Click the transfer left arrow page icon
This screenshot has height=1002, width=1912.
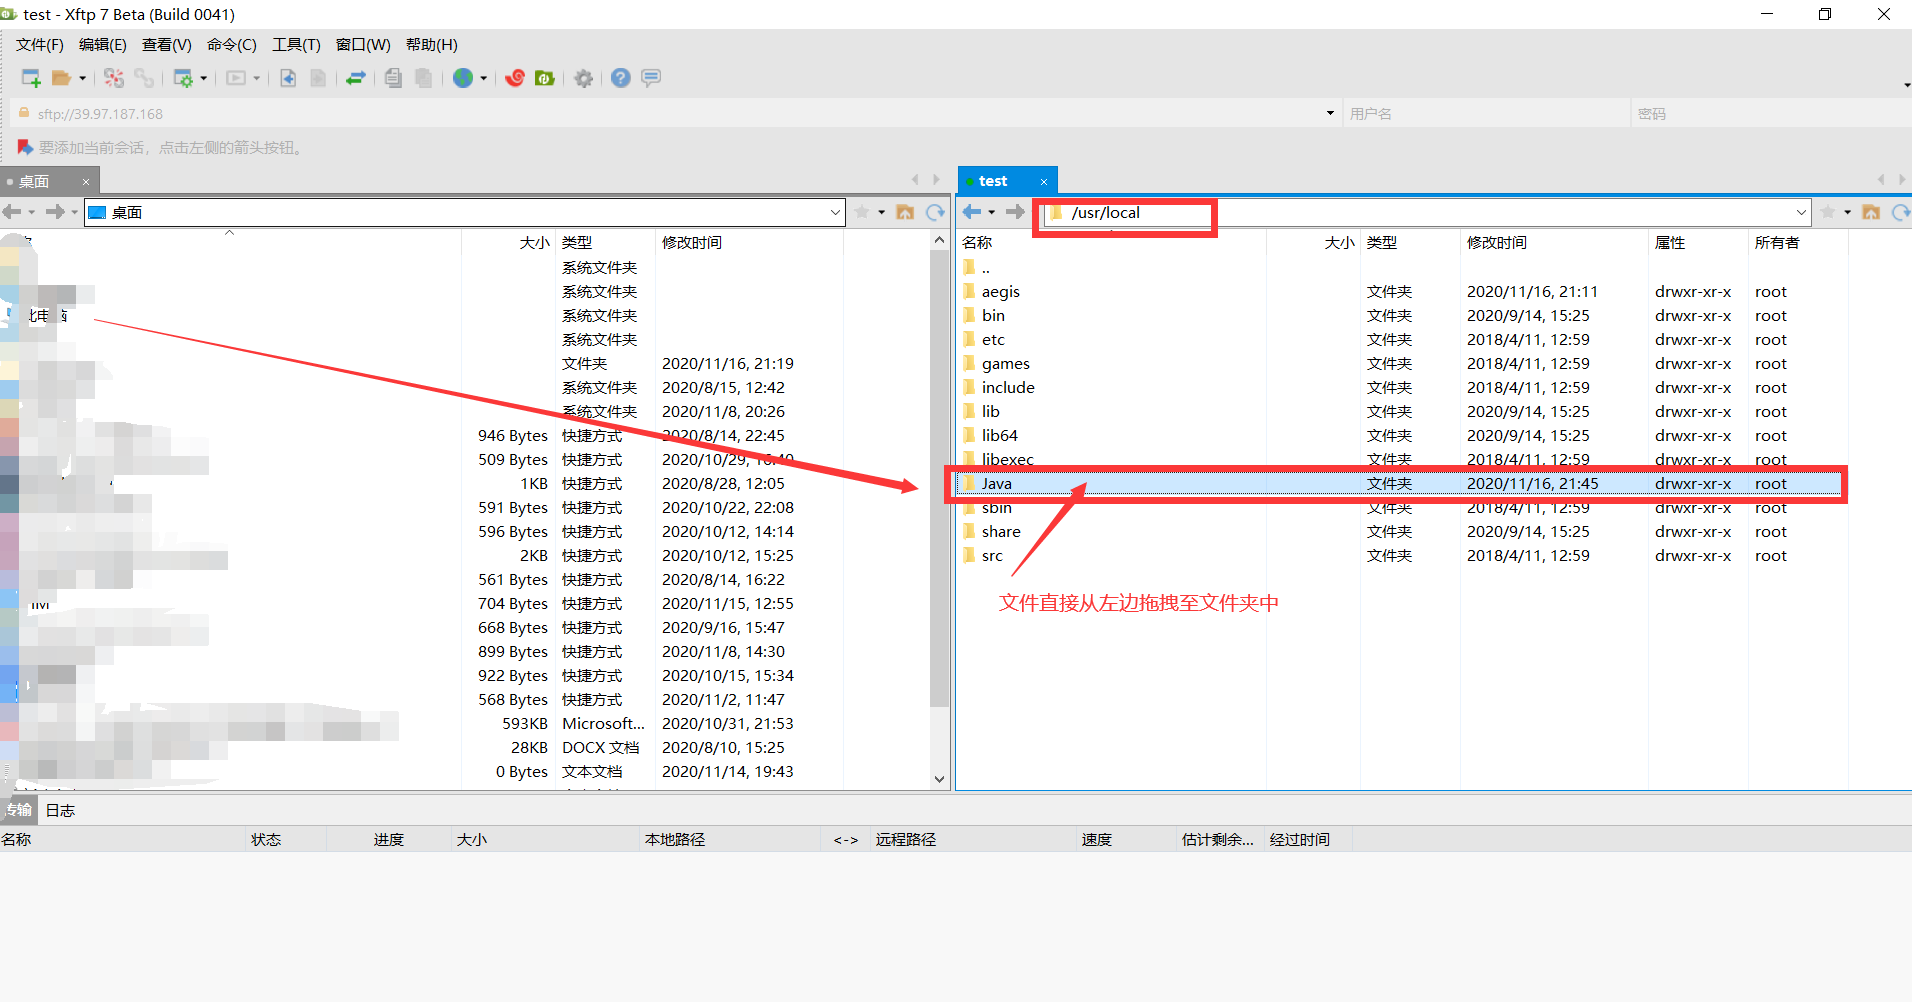(288, 78)
